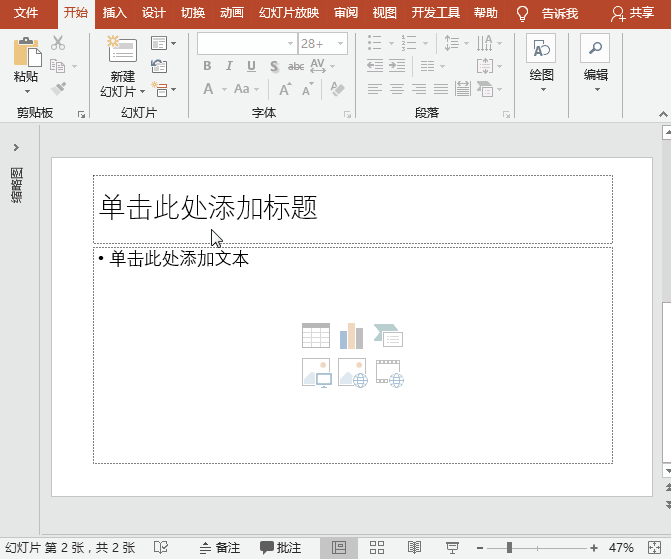Image resolution: width=671 pixels, height=559 pixels.
Task: Click the Increase Indent icon
Action: pyautogui.click(x=397, y=66)
